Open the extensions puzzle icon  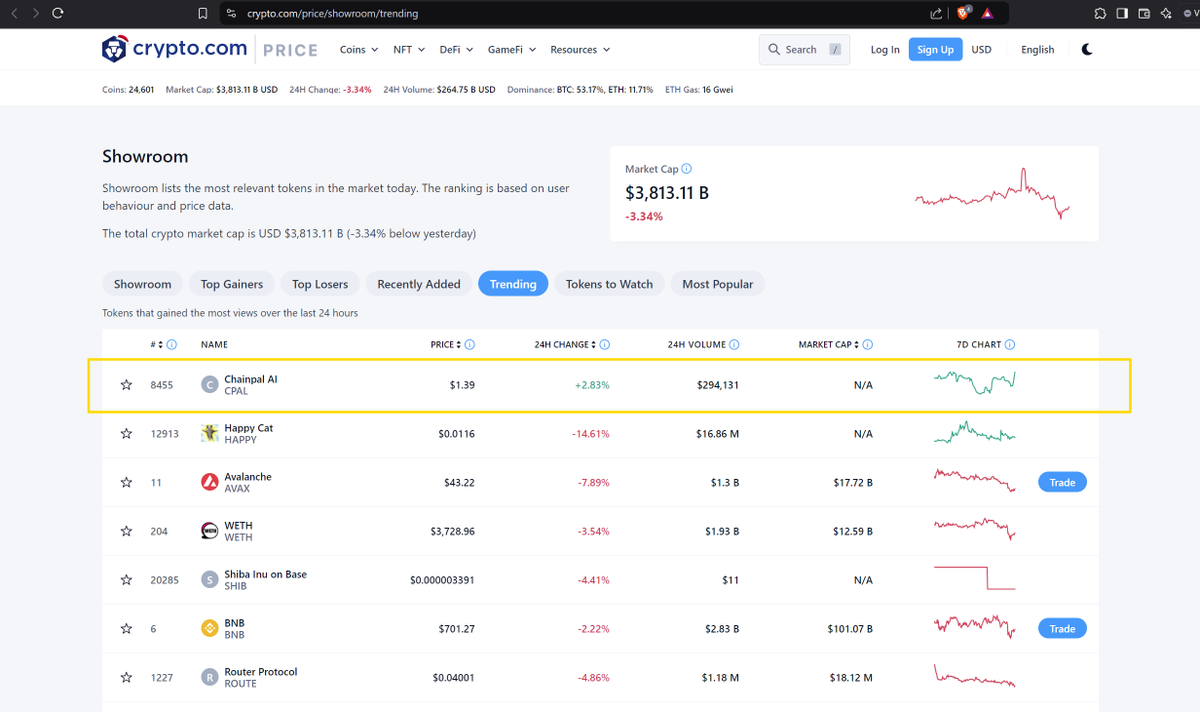click(x=1100, y=13)
